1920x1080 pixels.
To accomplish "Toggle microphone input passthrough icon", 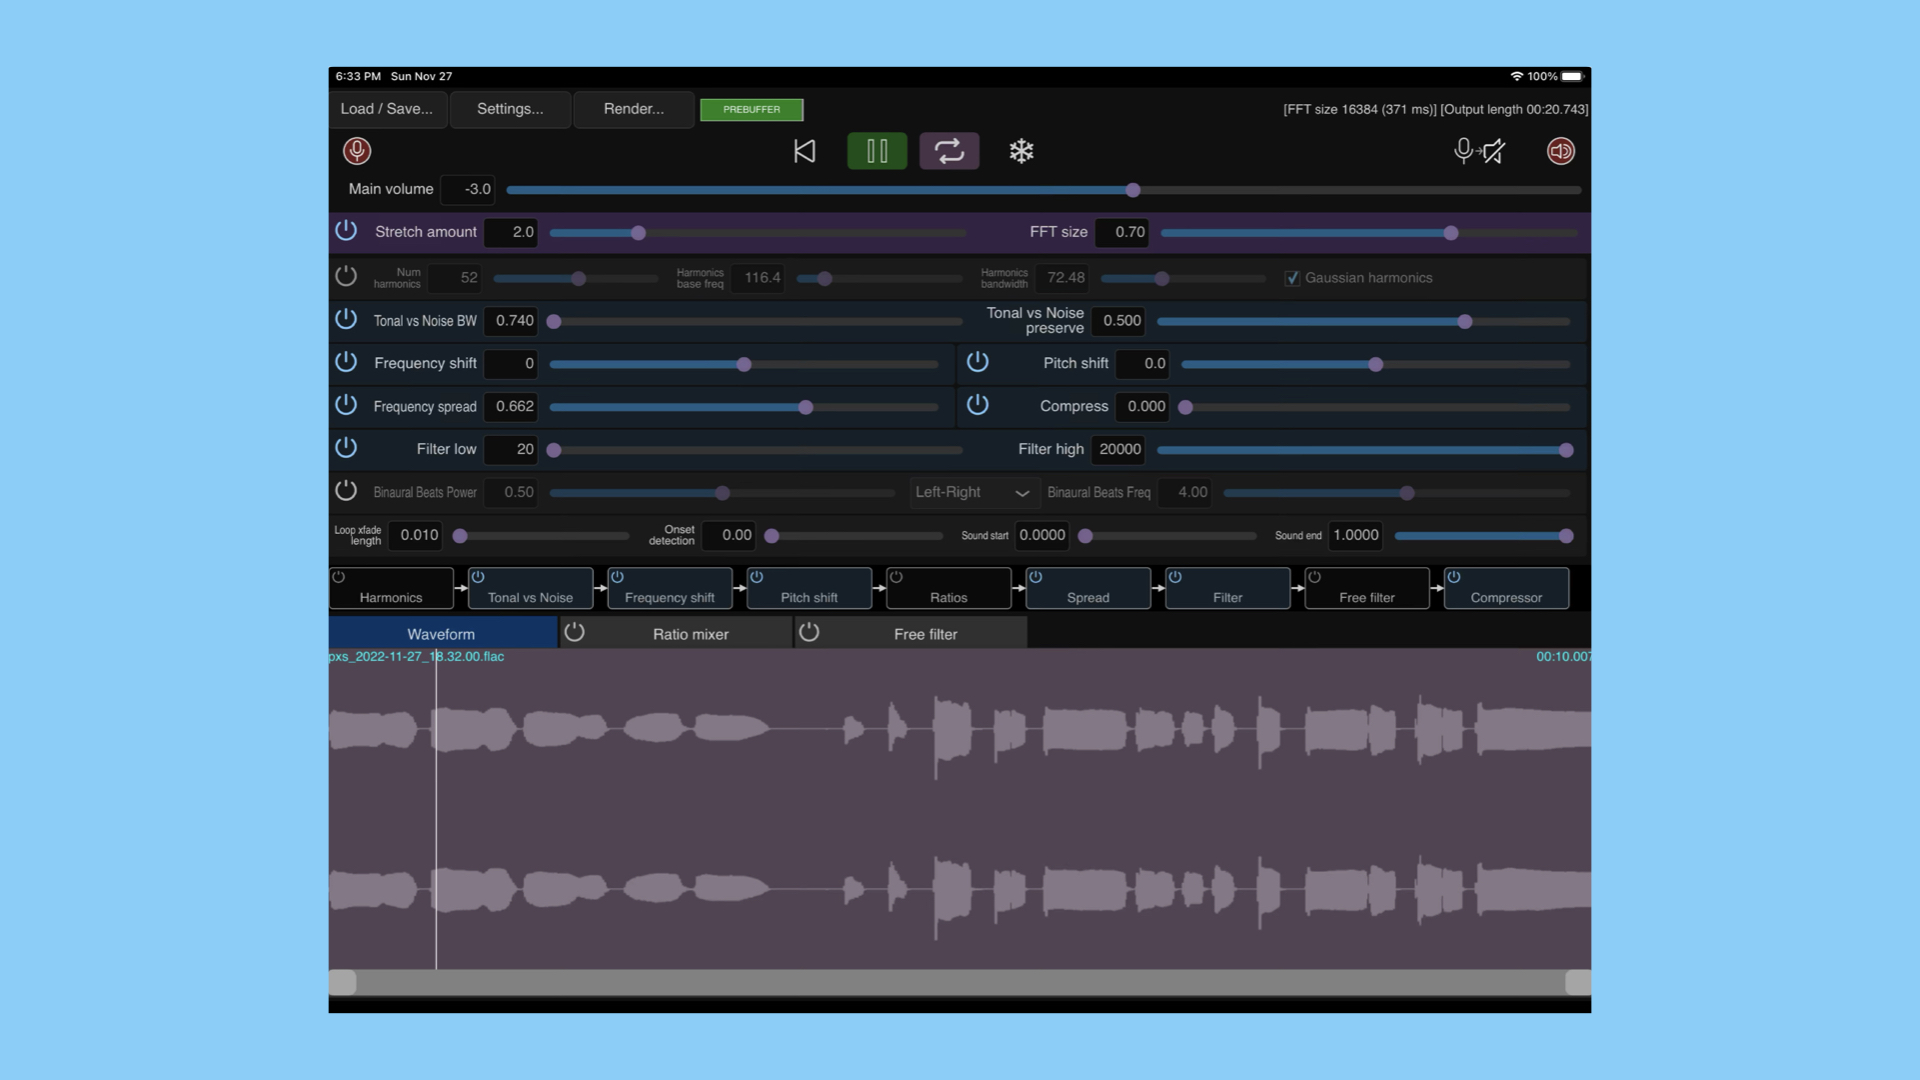I will click(1479, 151).
